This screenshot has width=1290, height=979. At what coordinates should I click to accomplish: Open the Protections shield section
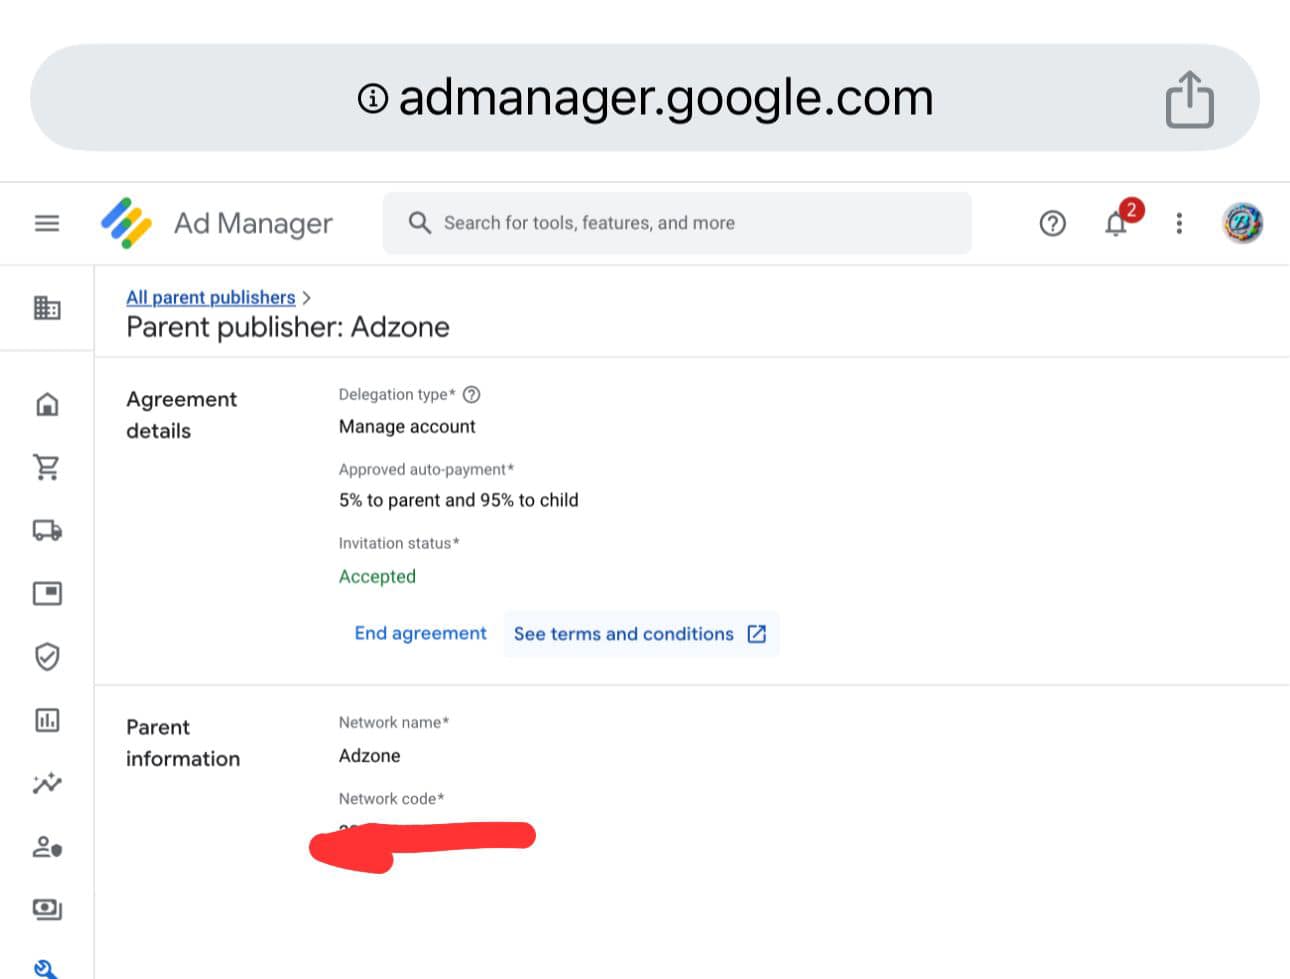coord(47,657)
